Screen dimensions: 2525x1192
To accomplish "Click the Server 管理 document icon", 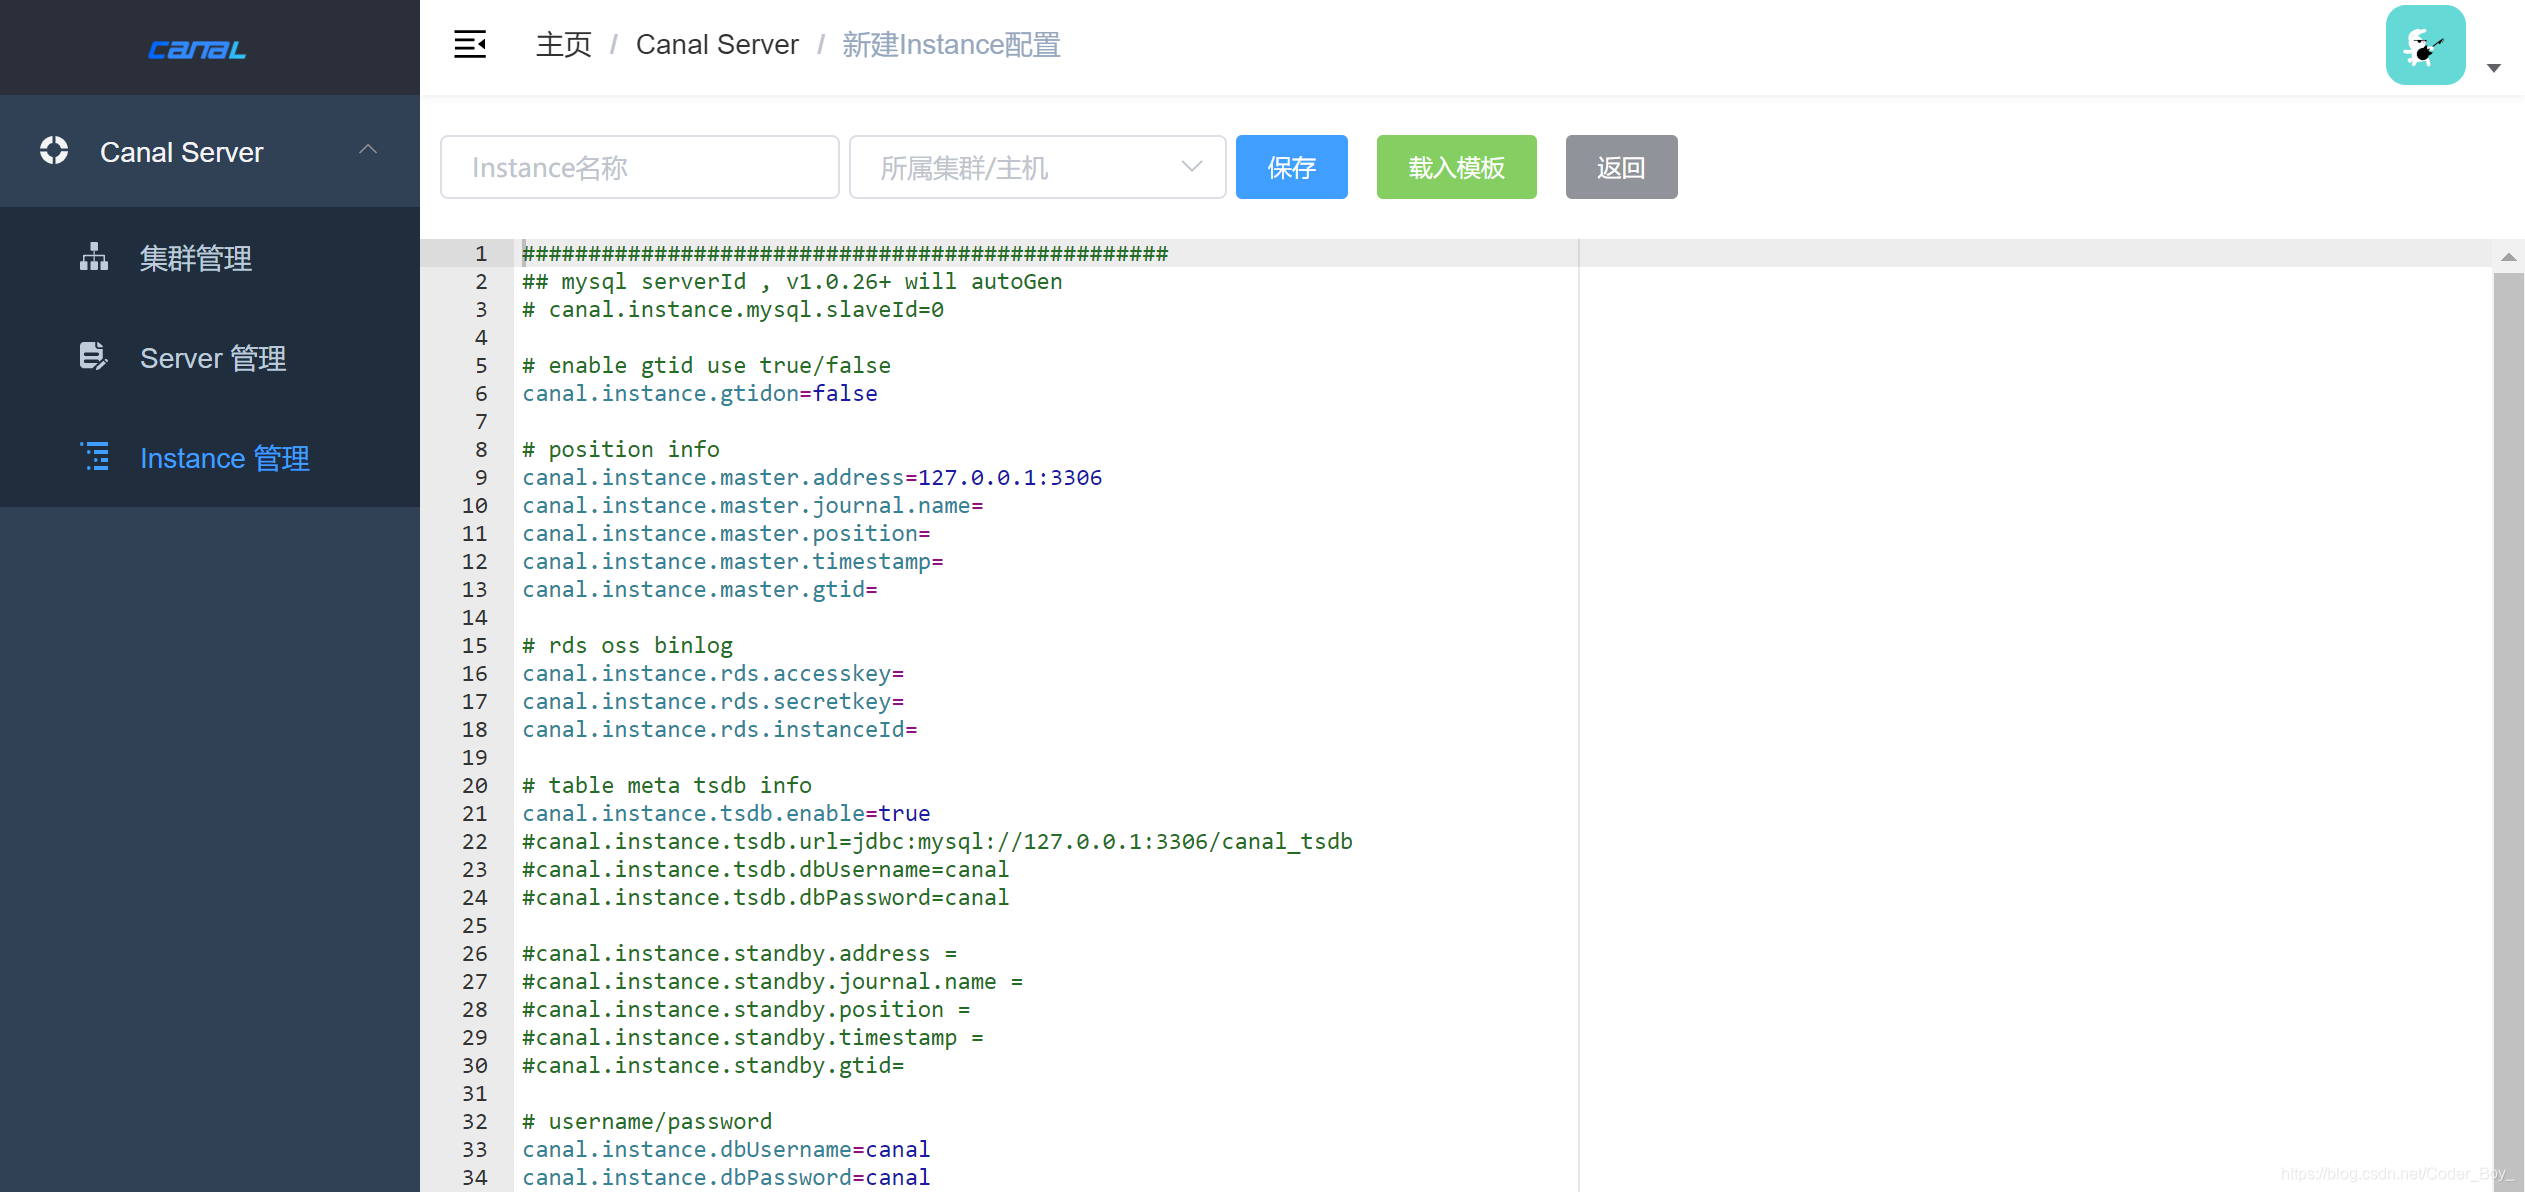I will (94, 357).
